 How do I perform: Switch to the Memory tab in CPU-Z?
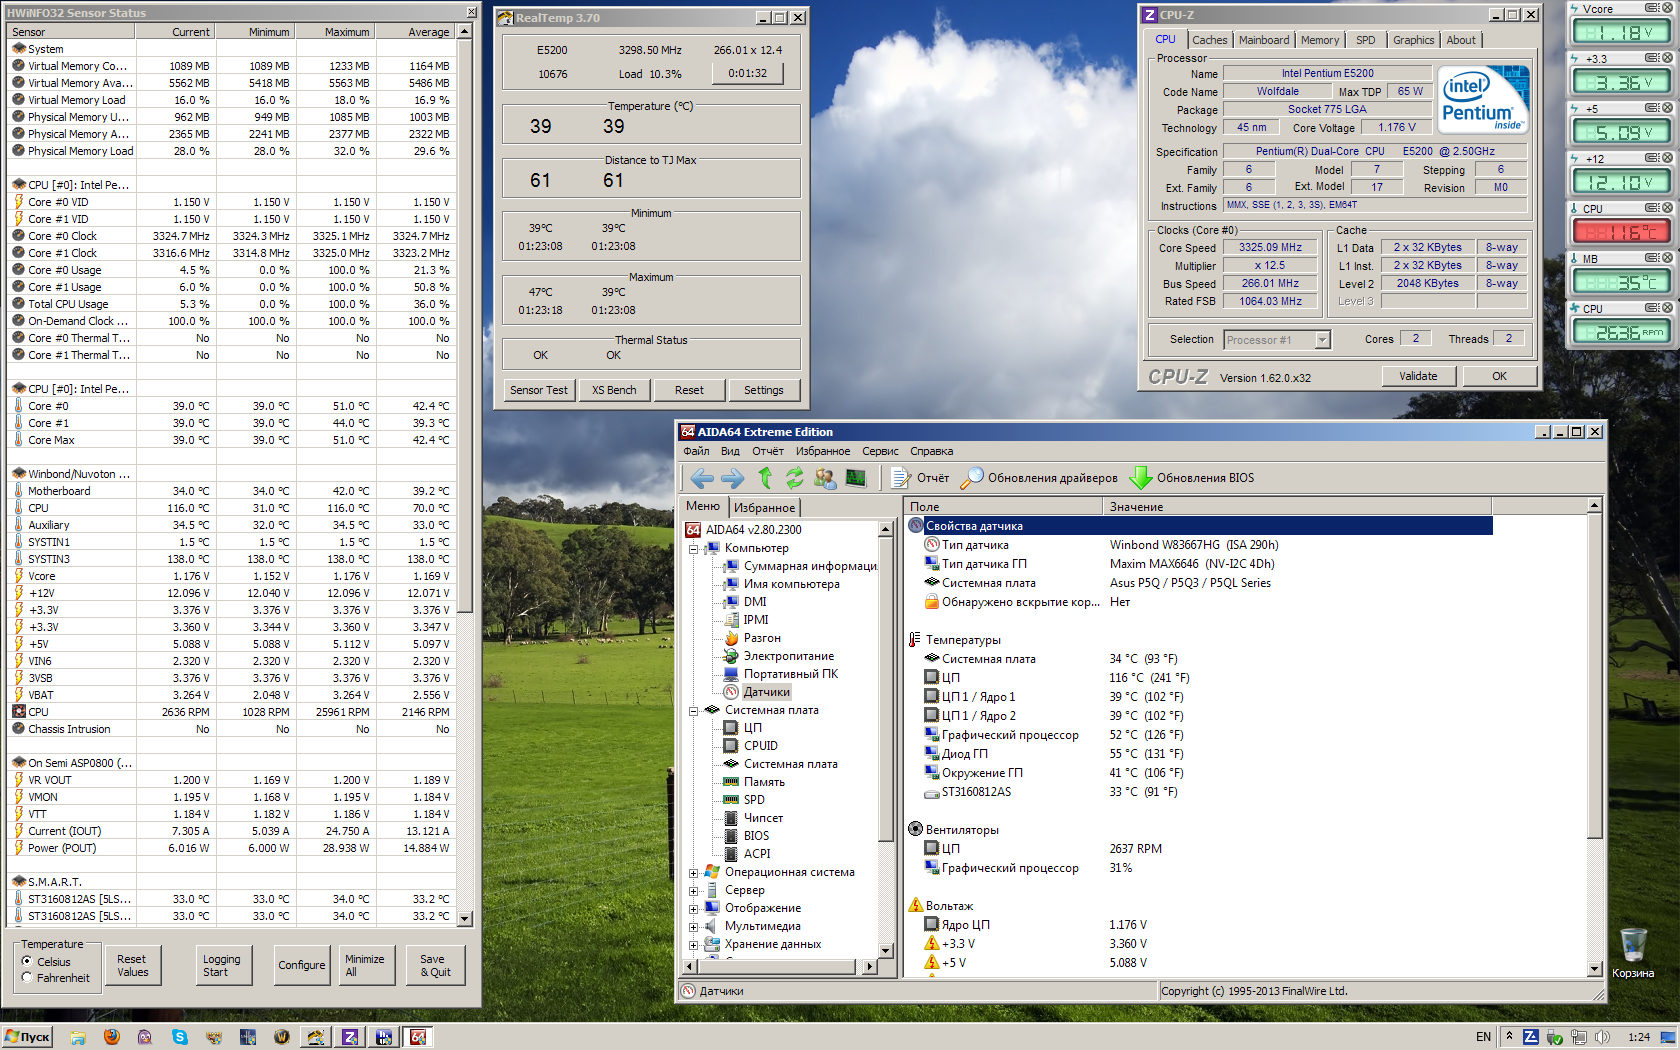(1320, 40)
